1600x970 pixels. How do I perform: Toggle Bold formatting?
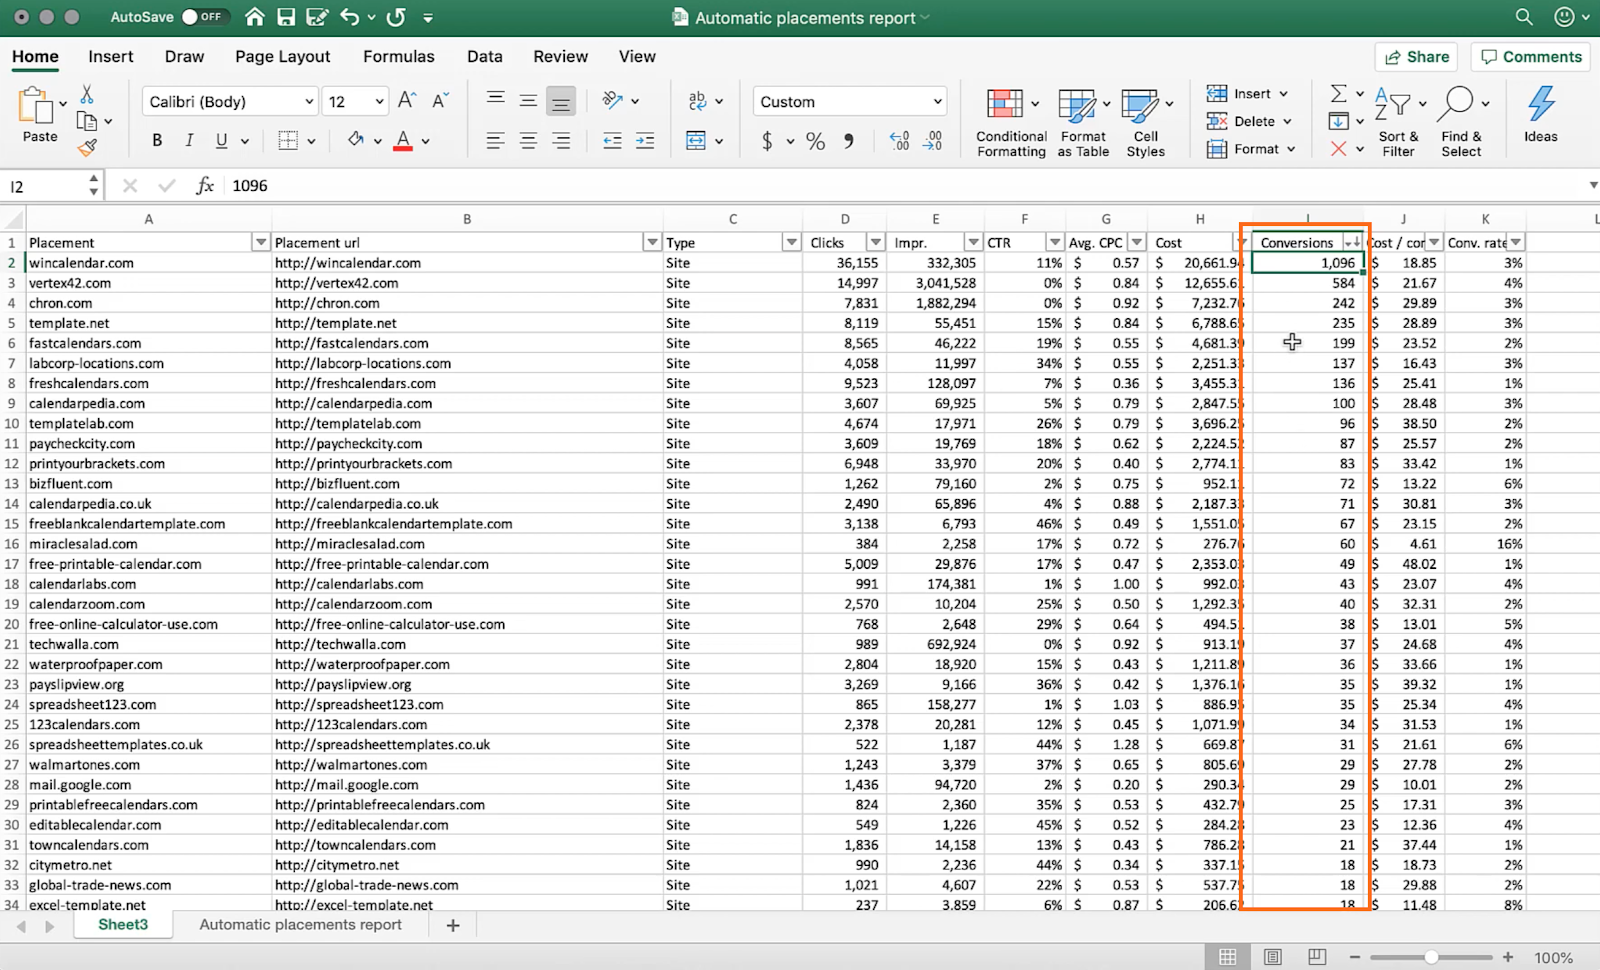point(157,141)
